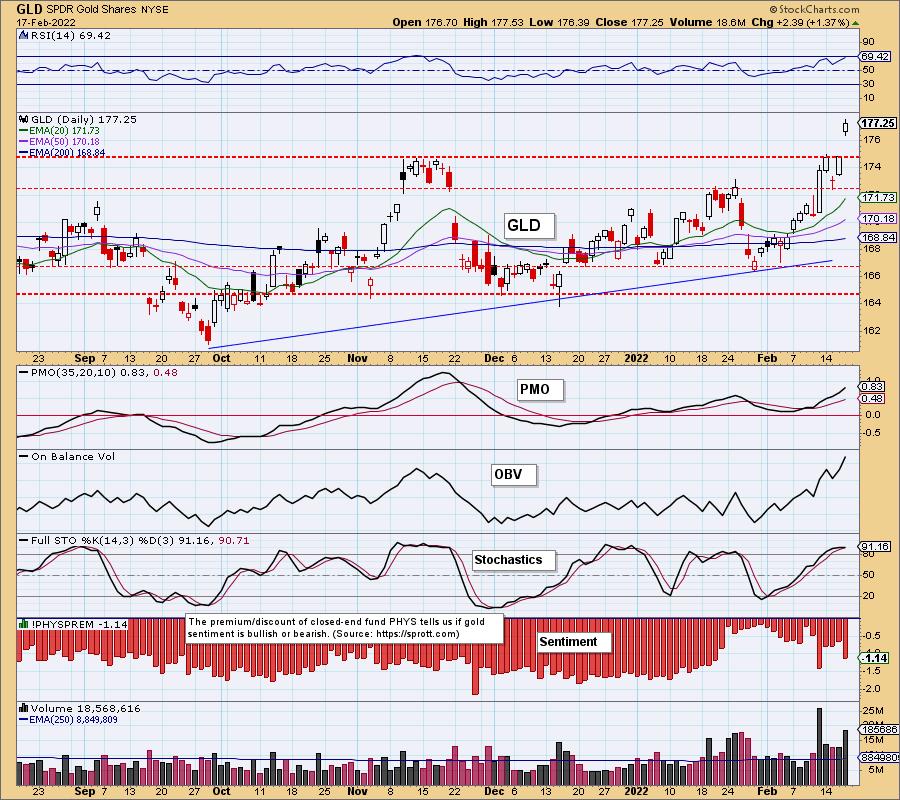
Task: Click the Oct label on the upper date axis
Action: pyautogui.click(x=221, y=359)
